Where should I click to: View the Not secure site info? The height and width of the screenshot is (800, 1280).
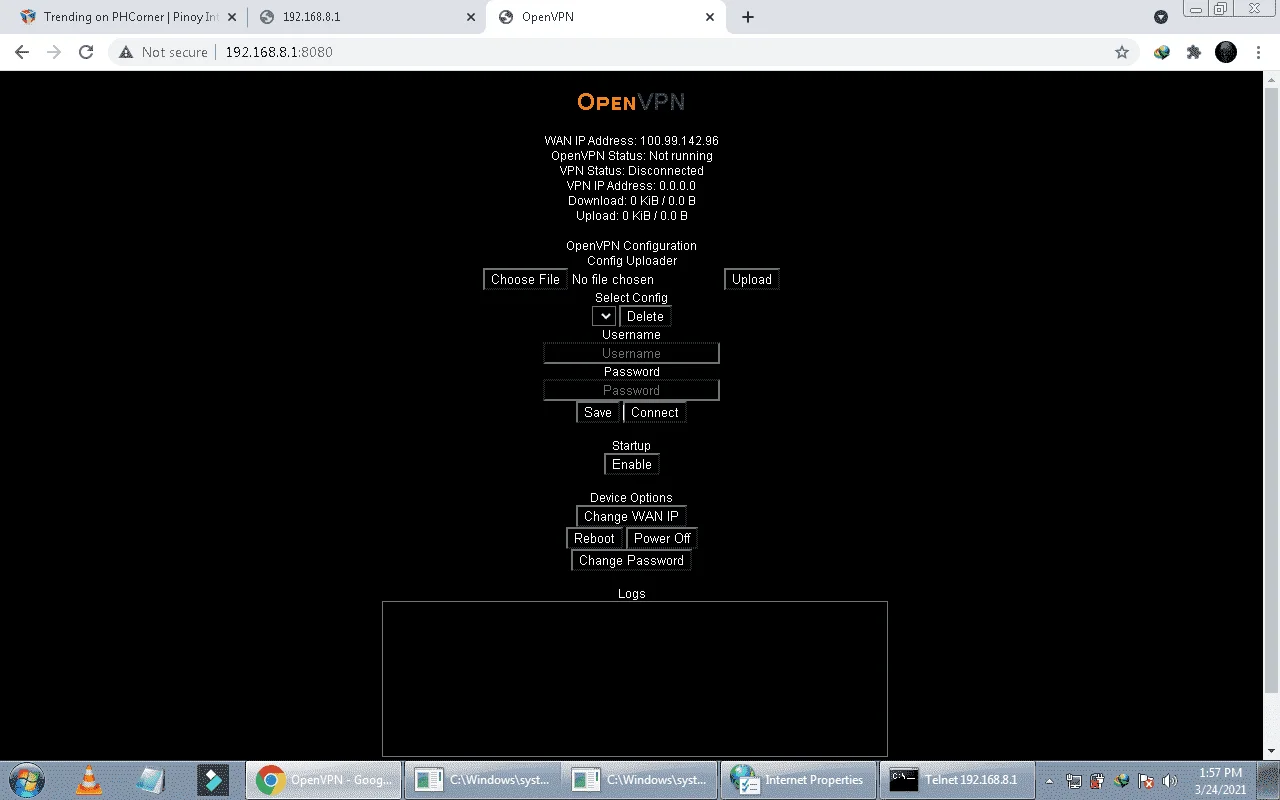point(163,52)
